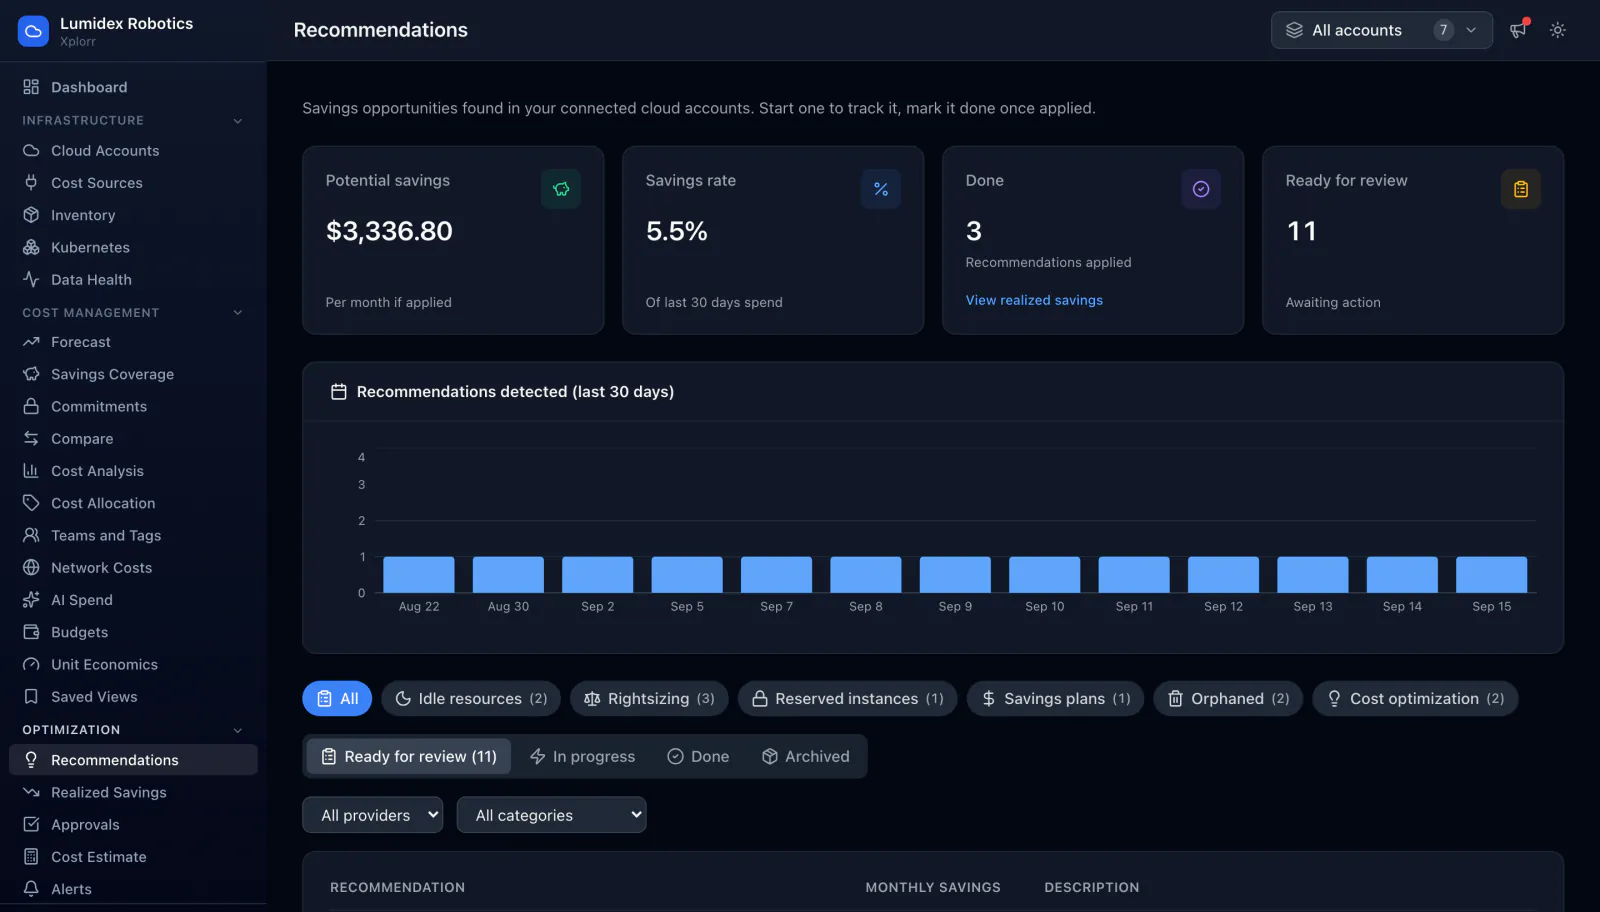Click the Sep 15 chart bar
This screenshot has height=912, width=1600.
(x=1492, y=575)
